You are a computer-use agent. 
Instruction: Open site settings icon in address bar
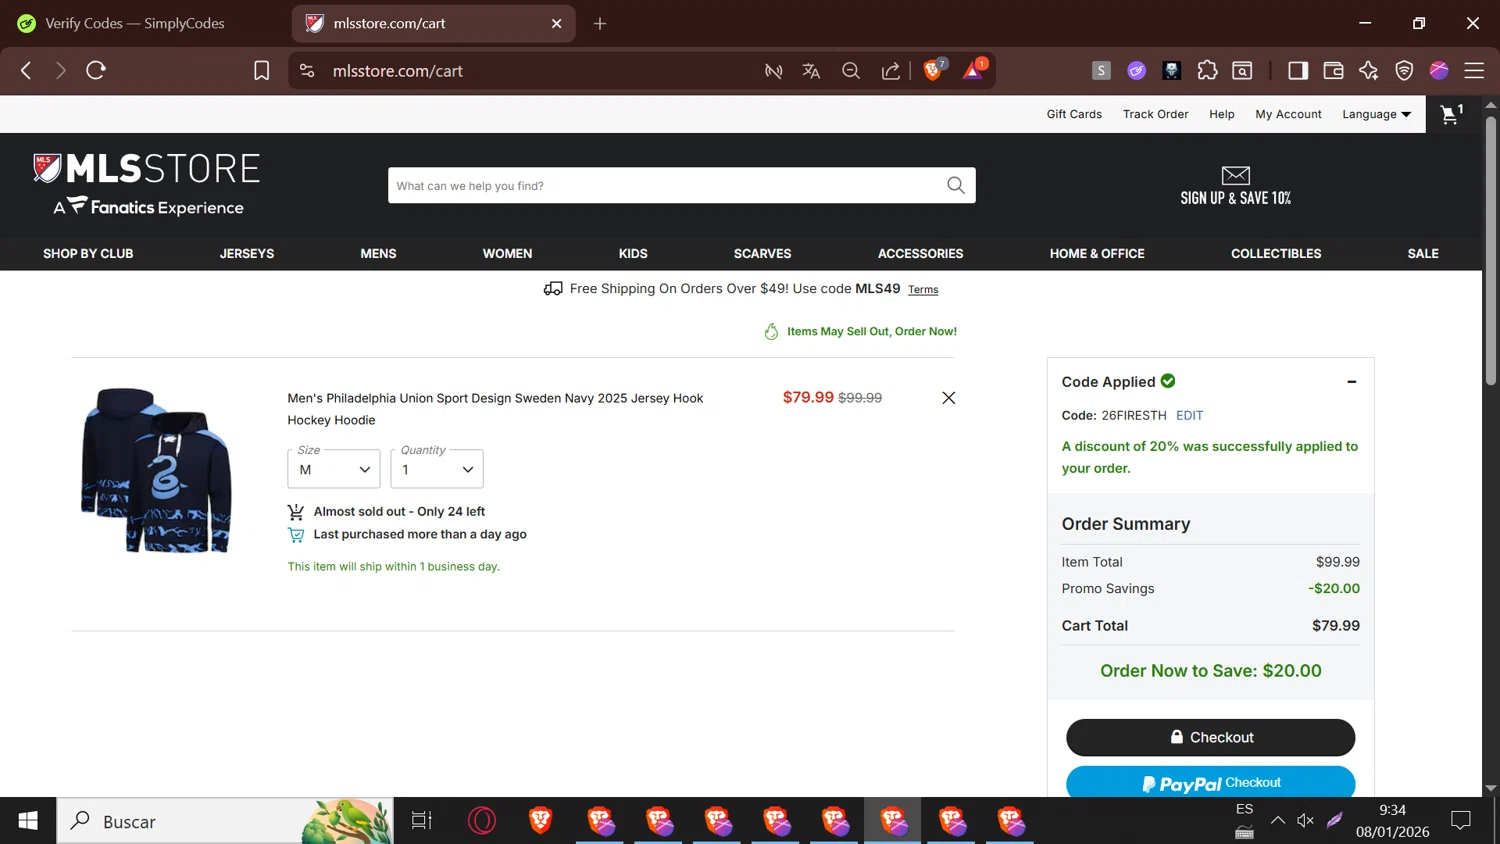pos(307,70)
